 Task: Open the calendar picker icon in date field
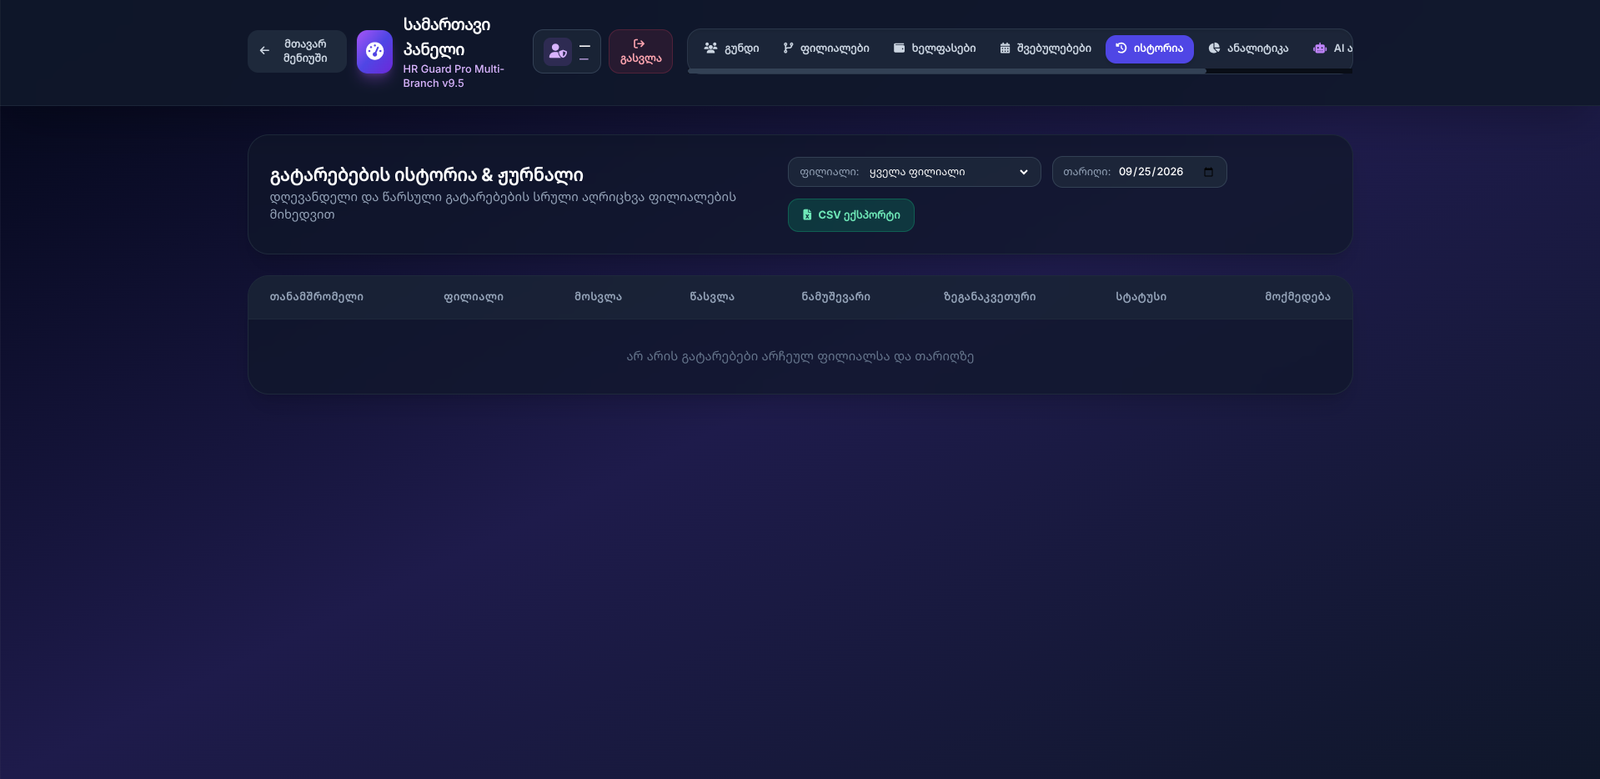(1208, 172)
